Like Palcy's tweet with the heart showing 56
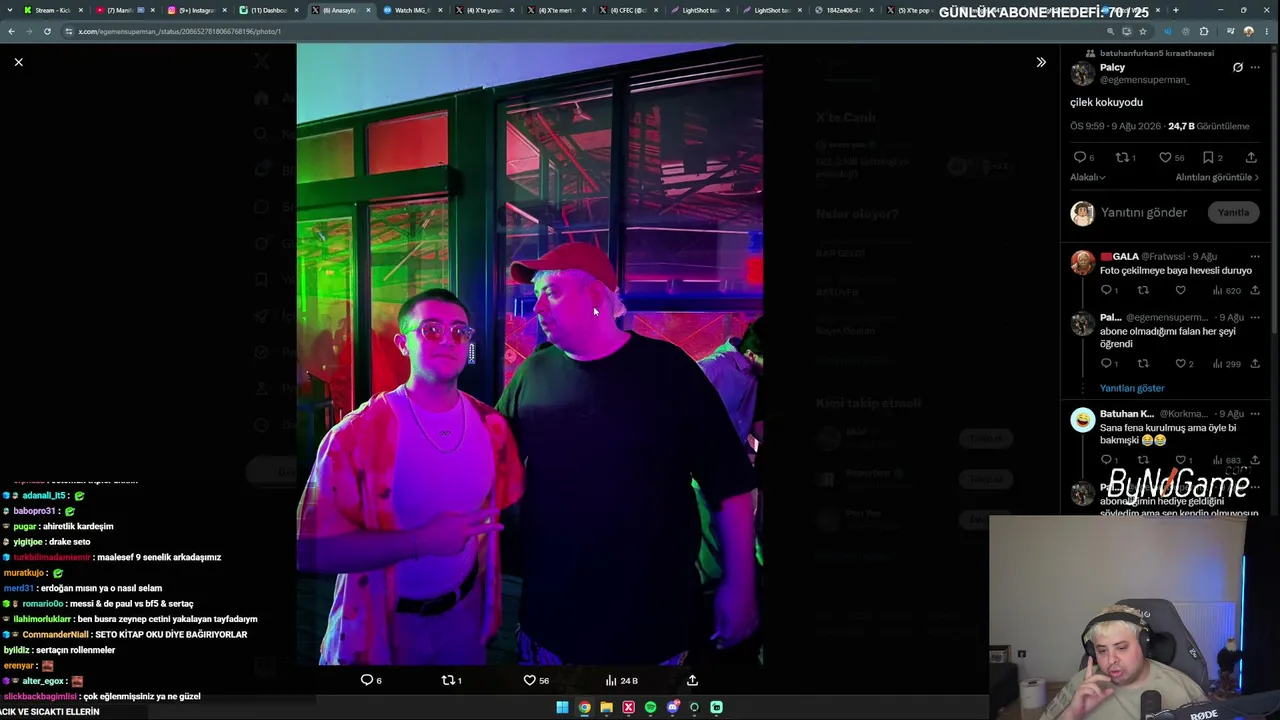Screen dimensions: 1280x720 (1165, 158)
